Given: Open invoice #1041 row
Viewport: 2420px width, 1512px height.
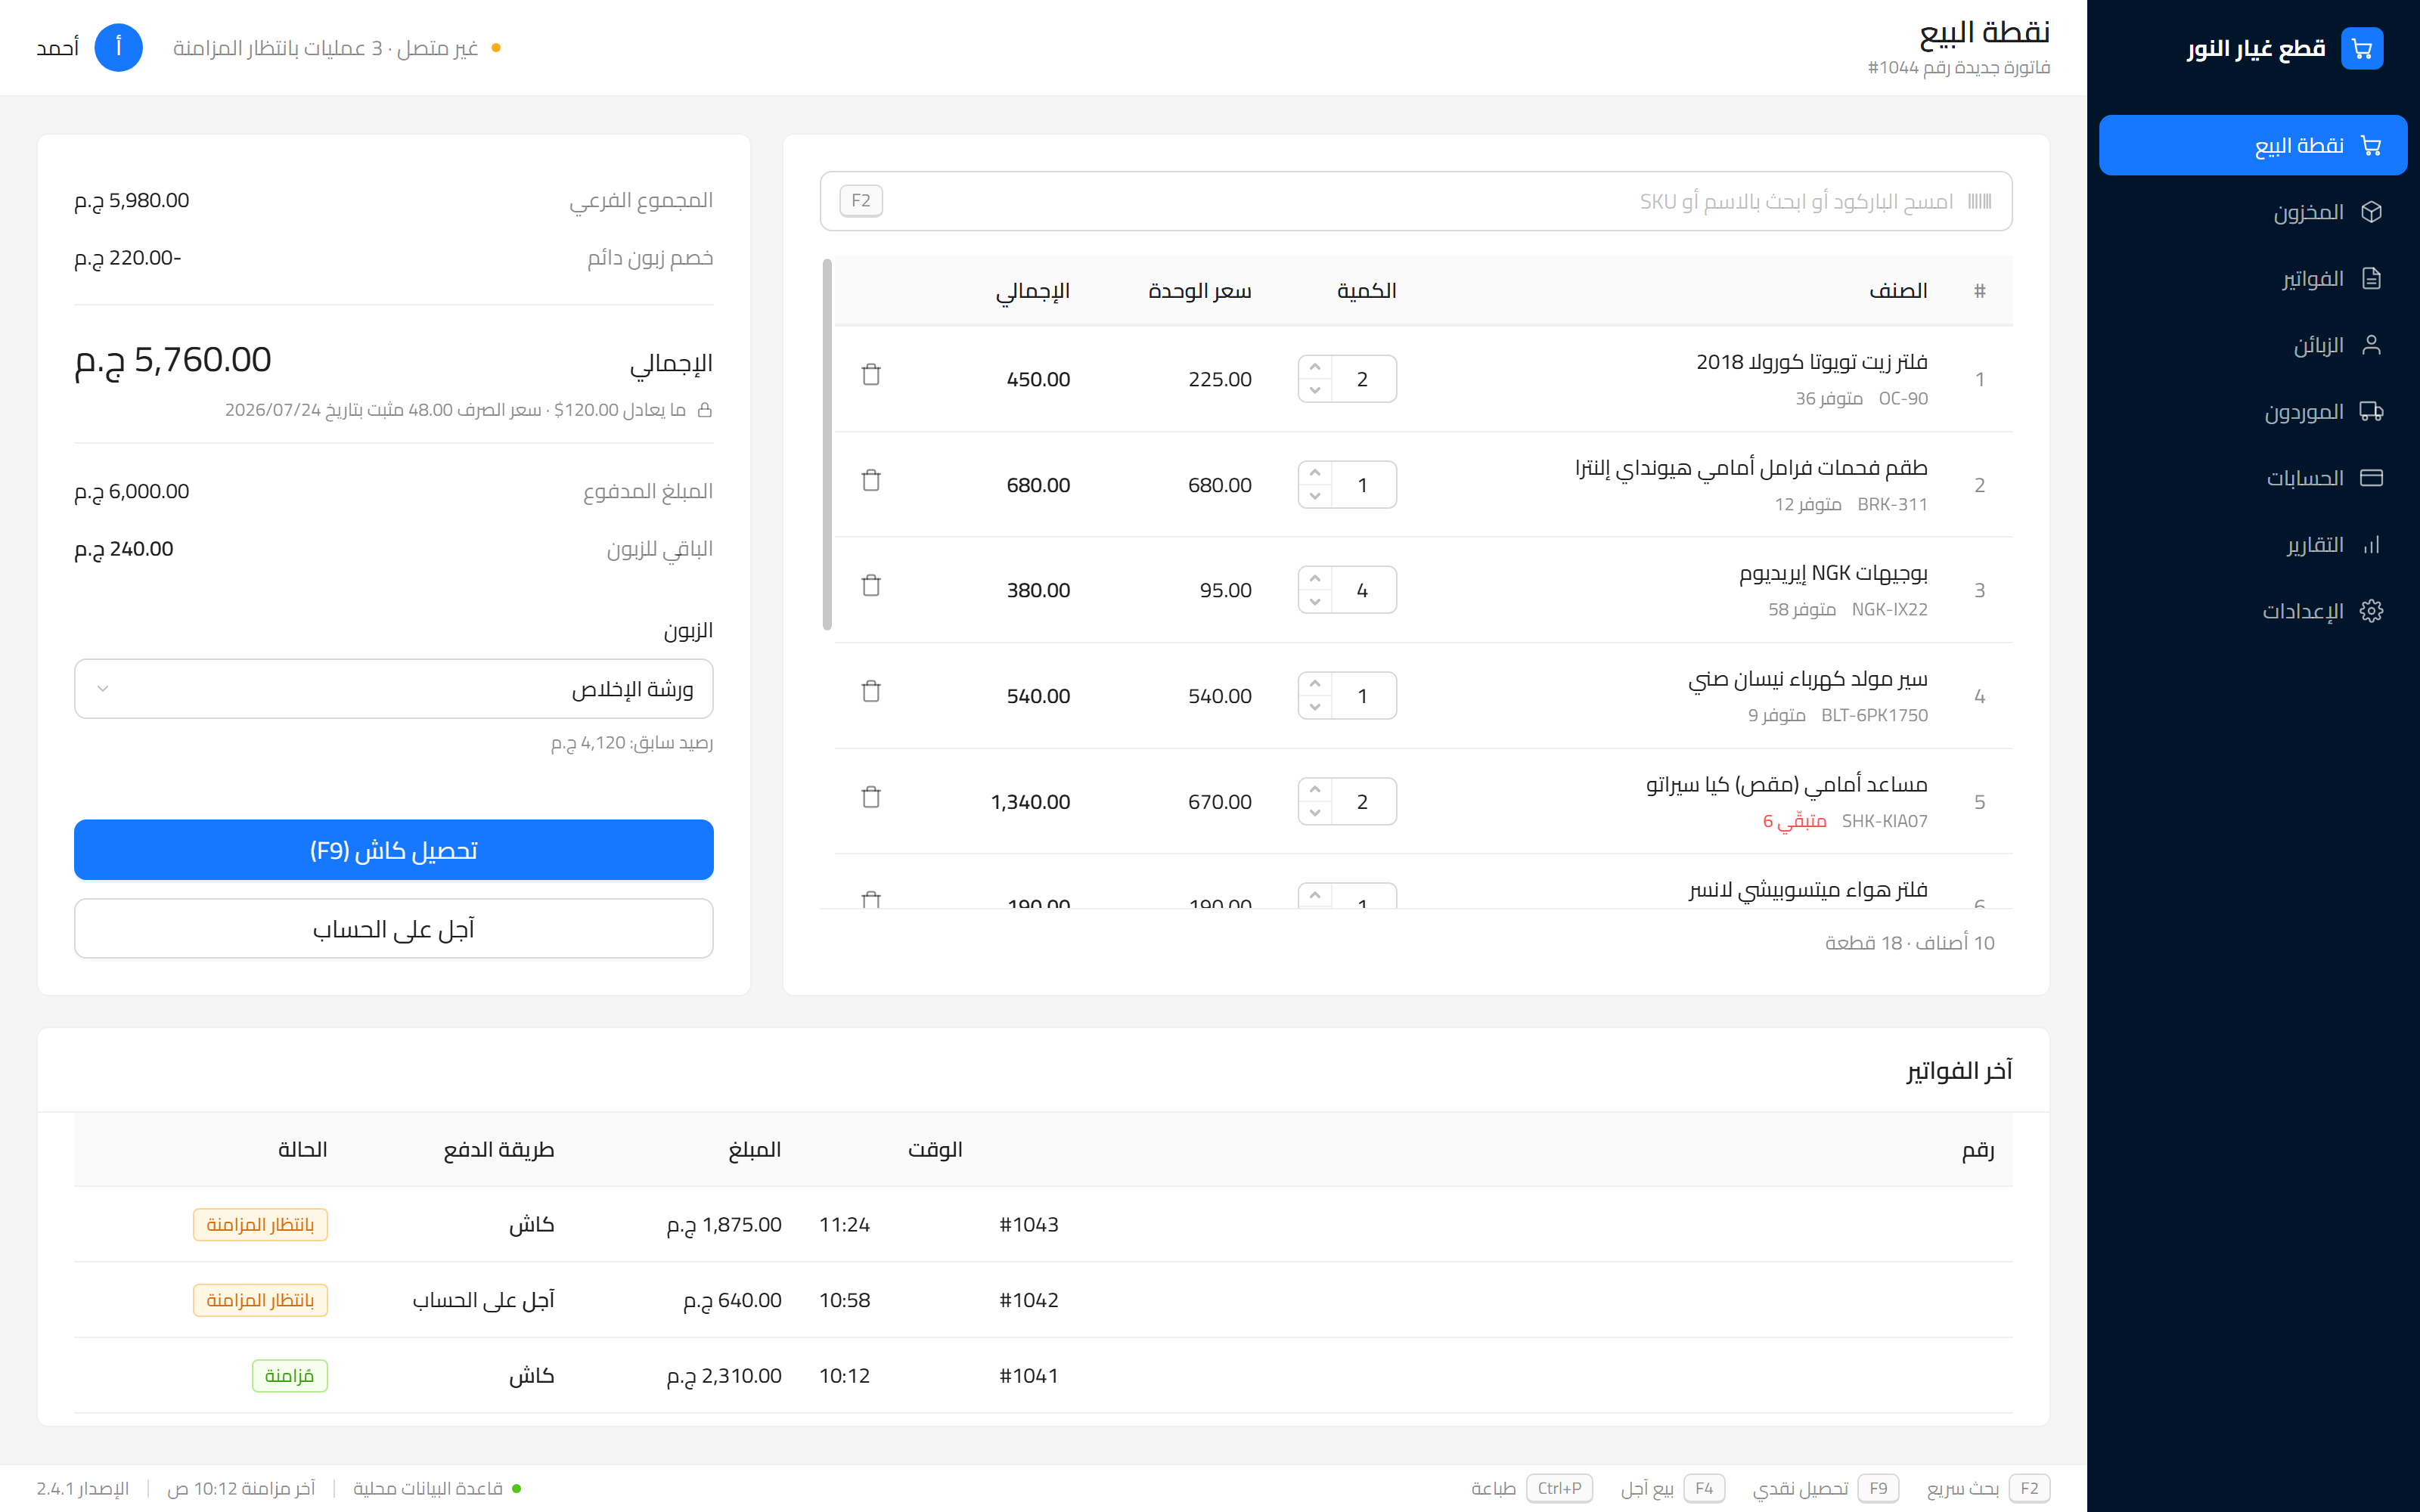Looking at the screenshot, I should pyautogui.click(x=1043, y=1376).
